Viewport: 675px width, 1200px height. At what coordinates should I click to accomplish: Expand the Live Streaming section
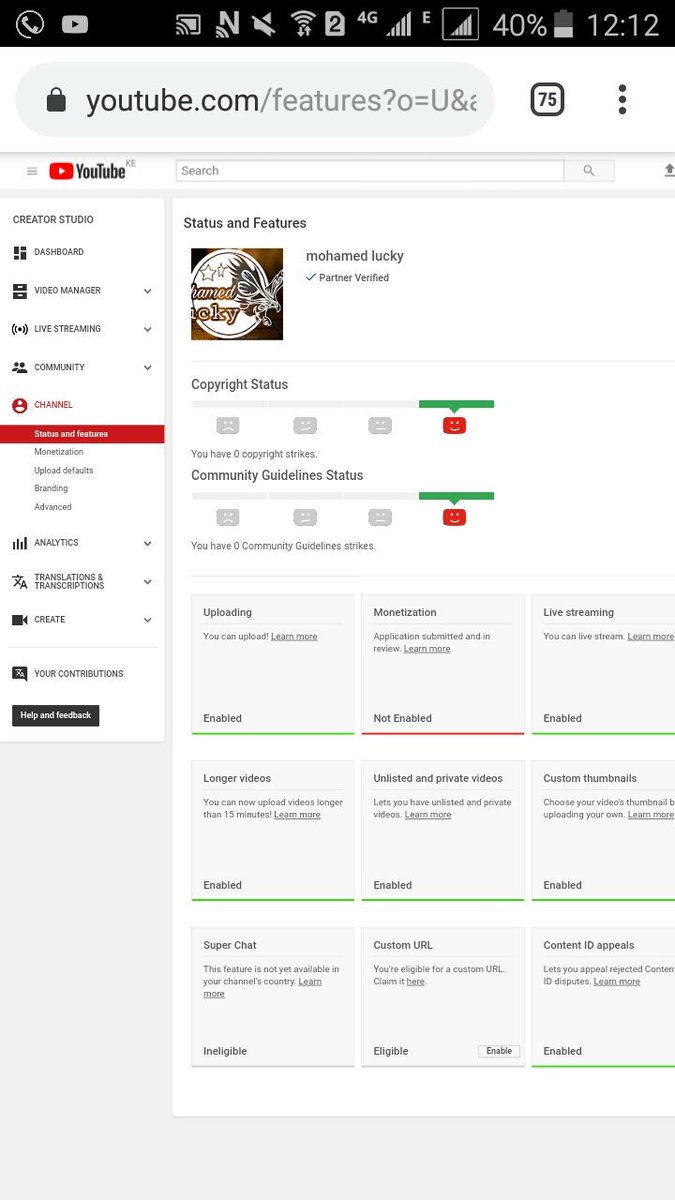pos(147,329)
